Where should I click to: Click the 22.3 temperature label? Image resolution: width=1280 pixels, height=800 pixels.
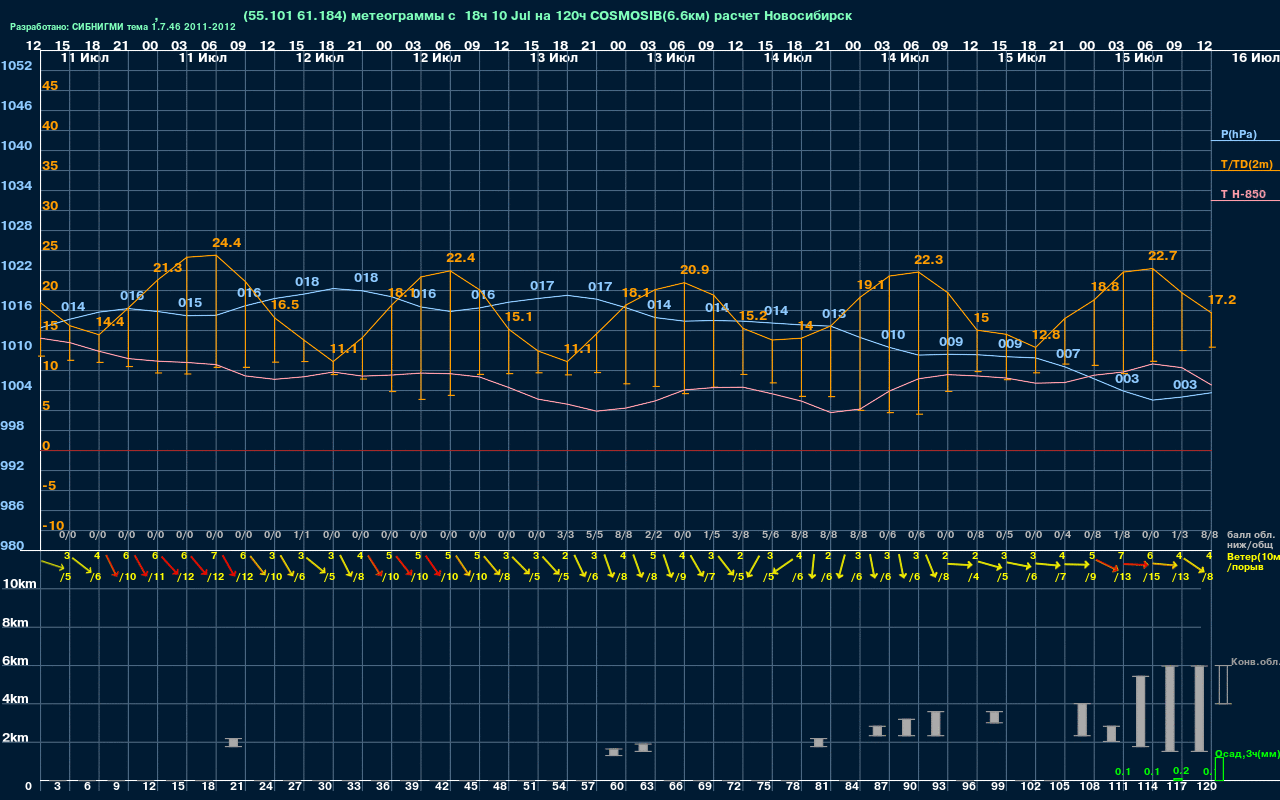(x=928, y=259)
